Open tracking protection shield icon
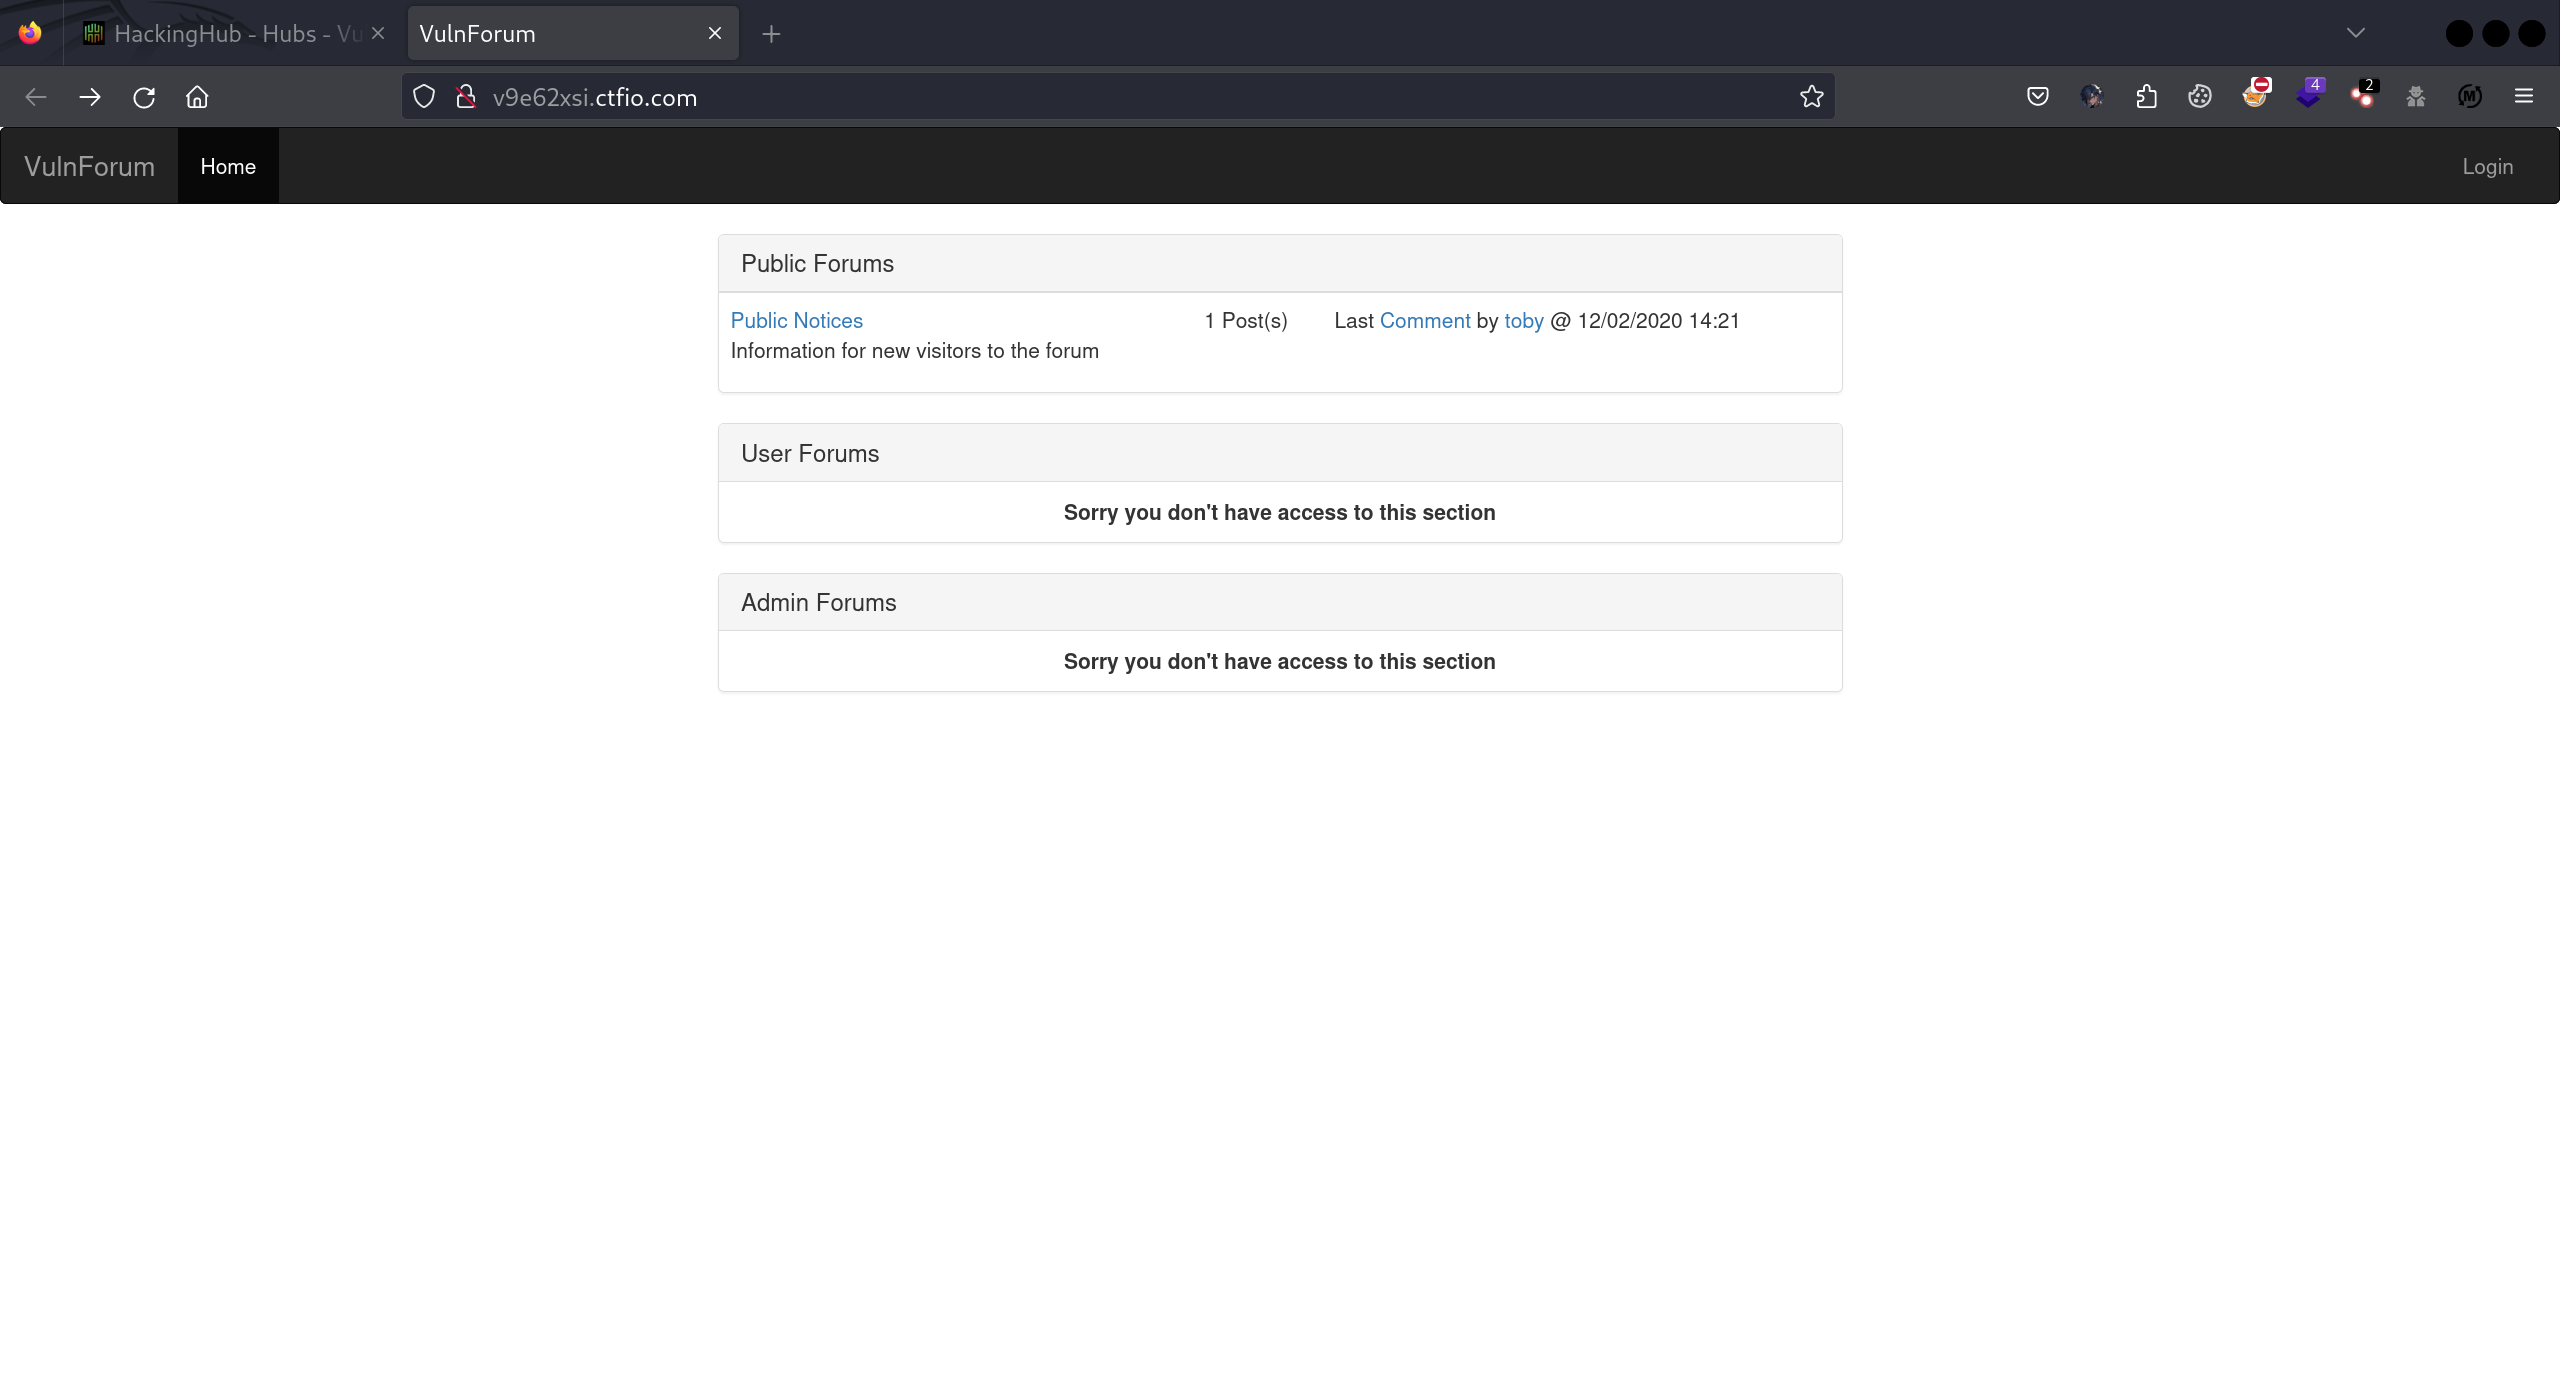The image size is (2560, 1392). (424, 97)
